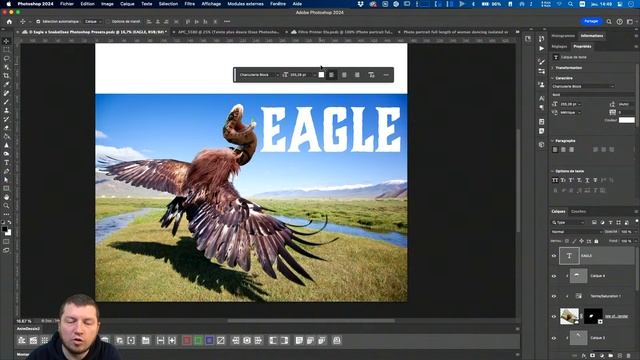Select the Crop tool

point(6,76)
